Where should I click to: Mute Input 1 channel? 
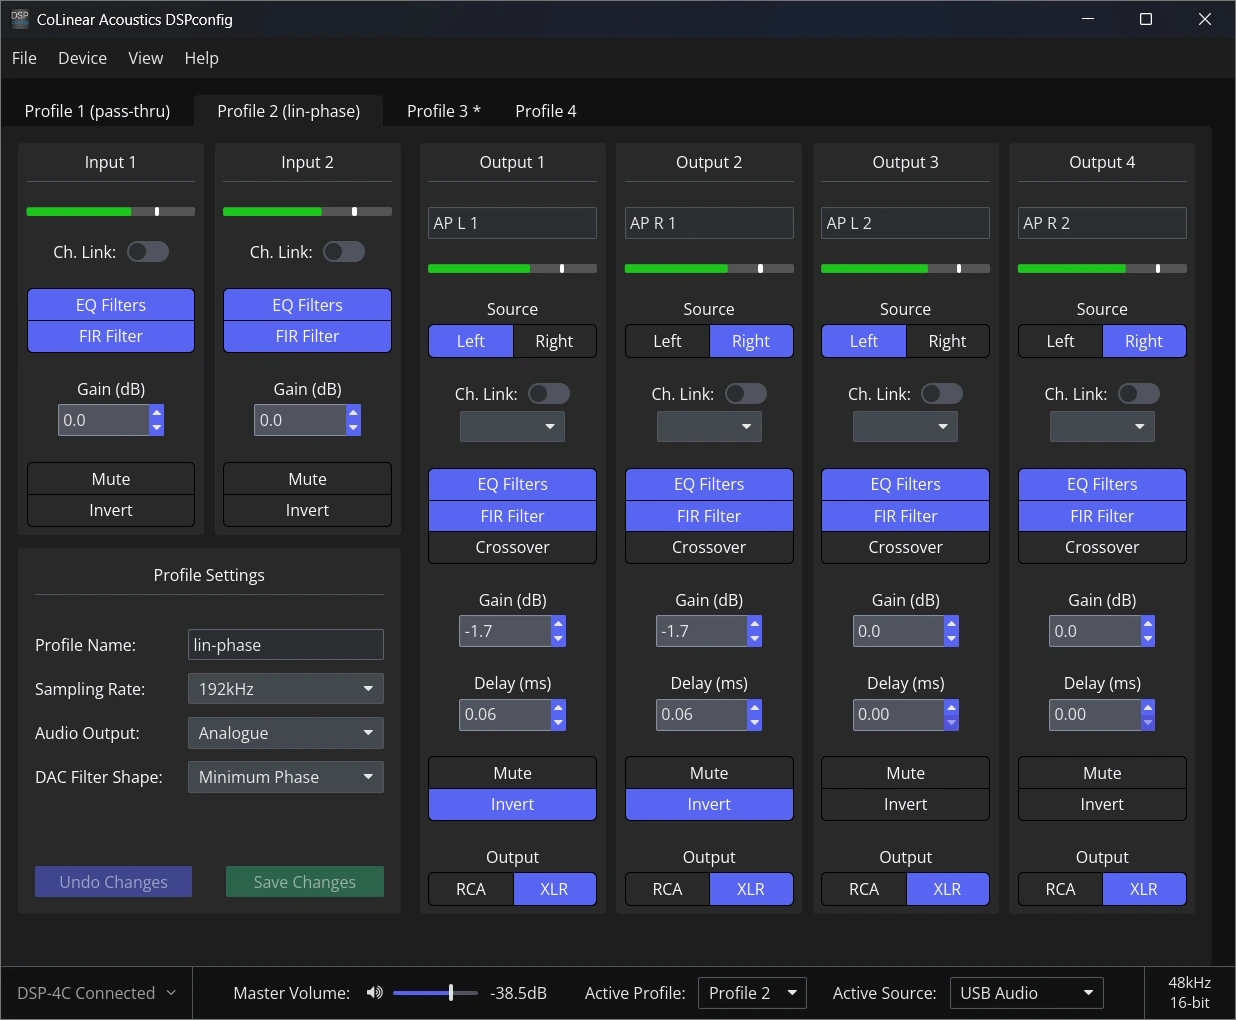111,479
